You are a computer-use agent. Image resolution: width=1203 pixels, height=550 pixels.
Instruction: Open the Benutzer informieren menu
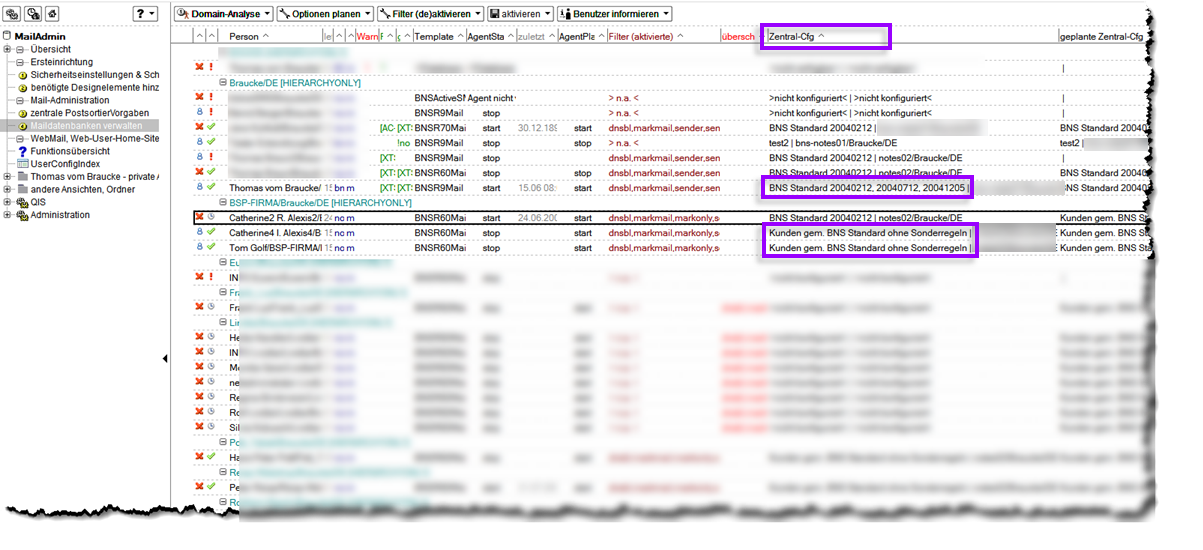pyautogui.click(x=614, y=14)
